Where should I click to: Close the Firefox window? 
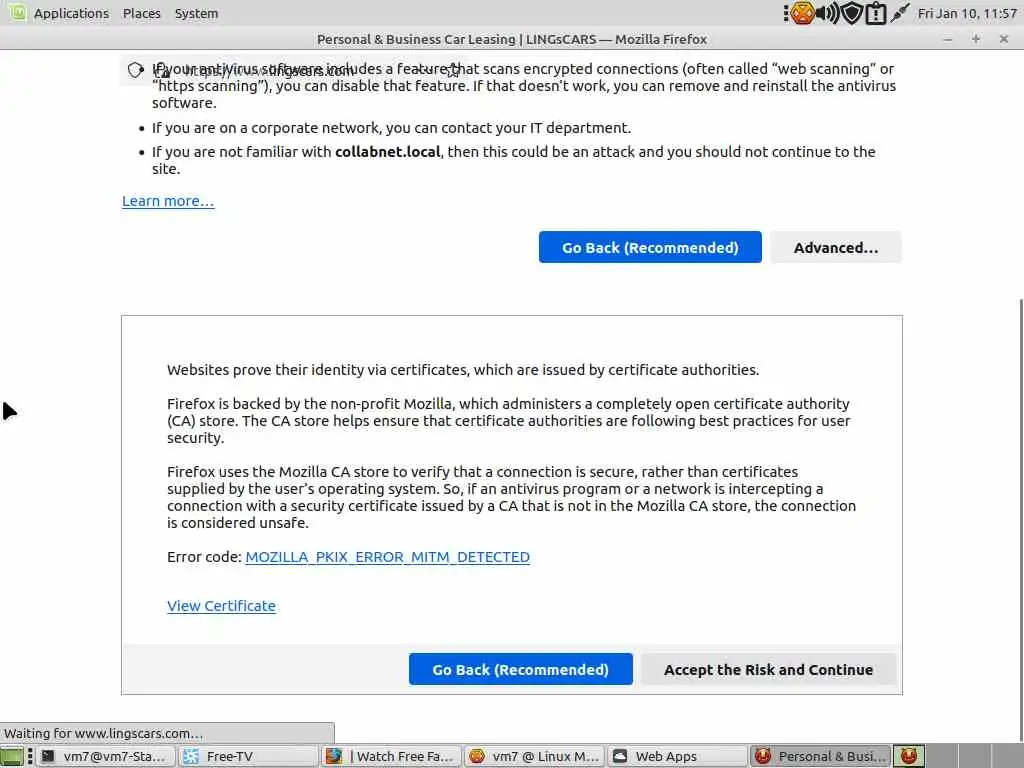(1004, 39)
